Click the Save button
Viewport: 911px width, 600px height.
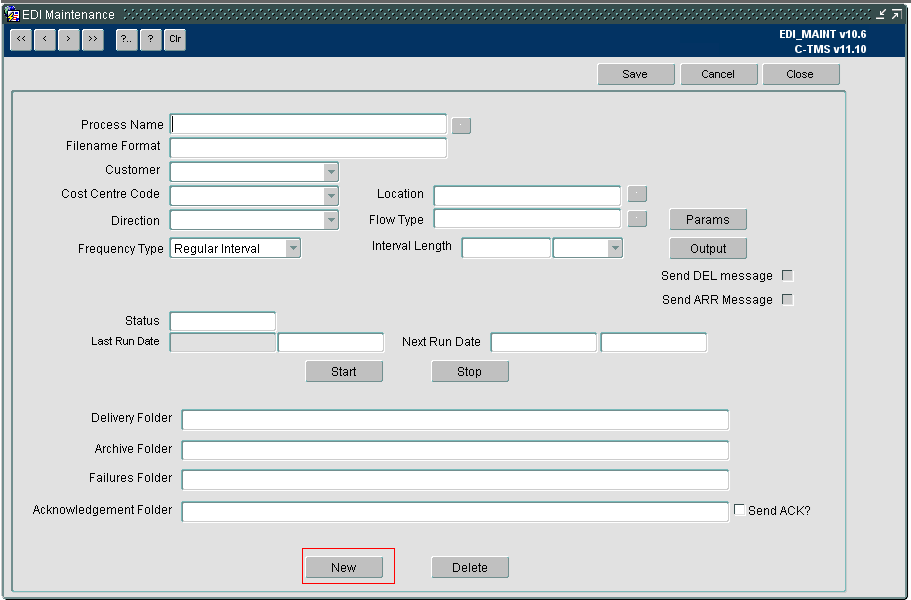tap(636, 74)
